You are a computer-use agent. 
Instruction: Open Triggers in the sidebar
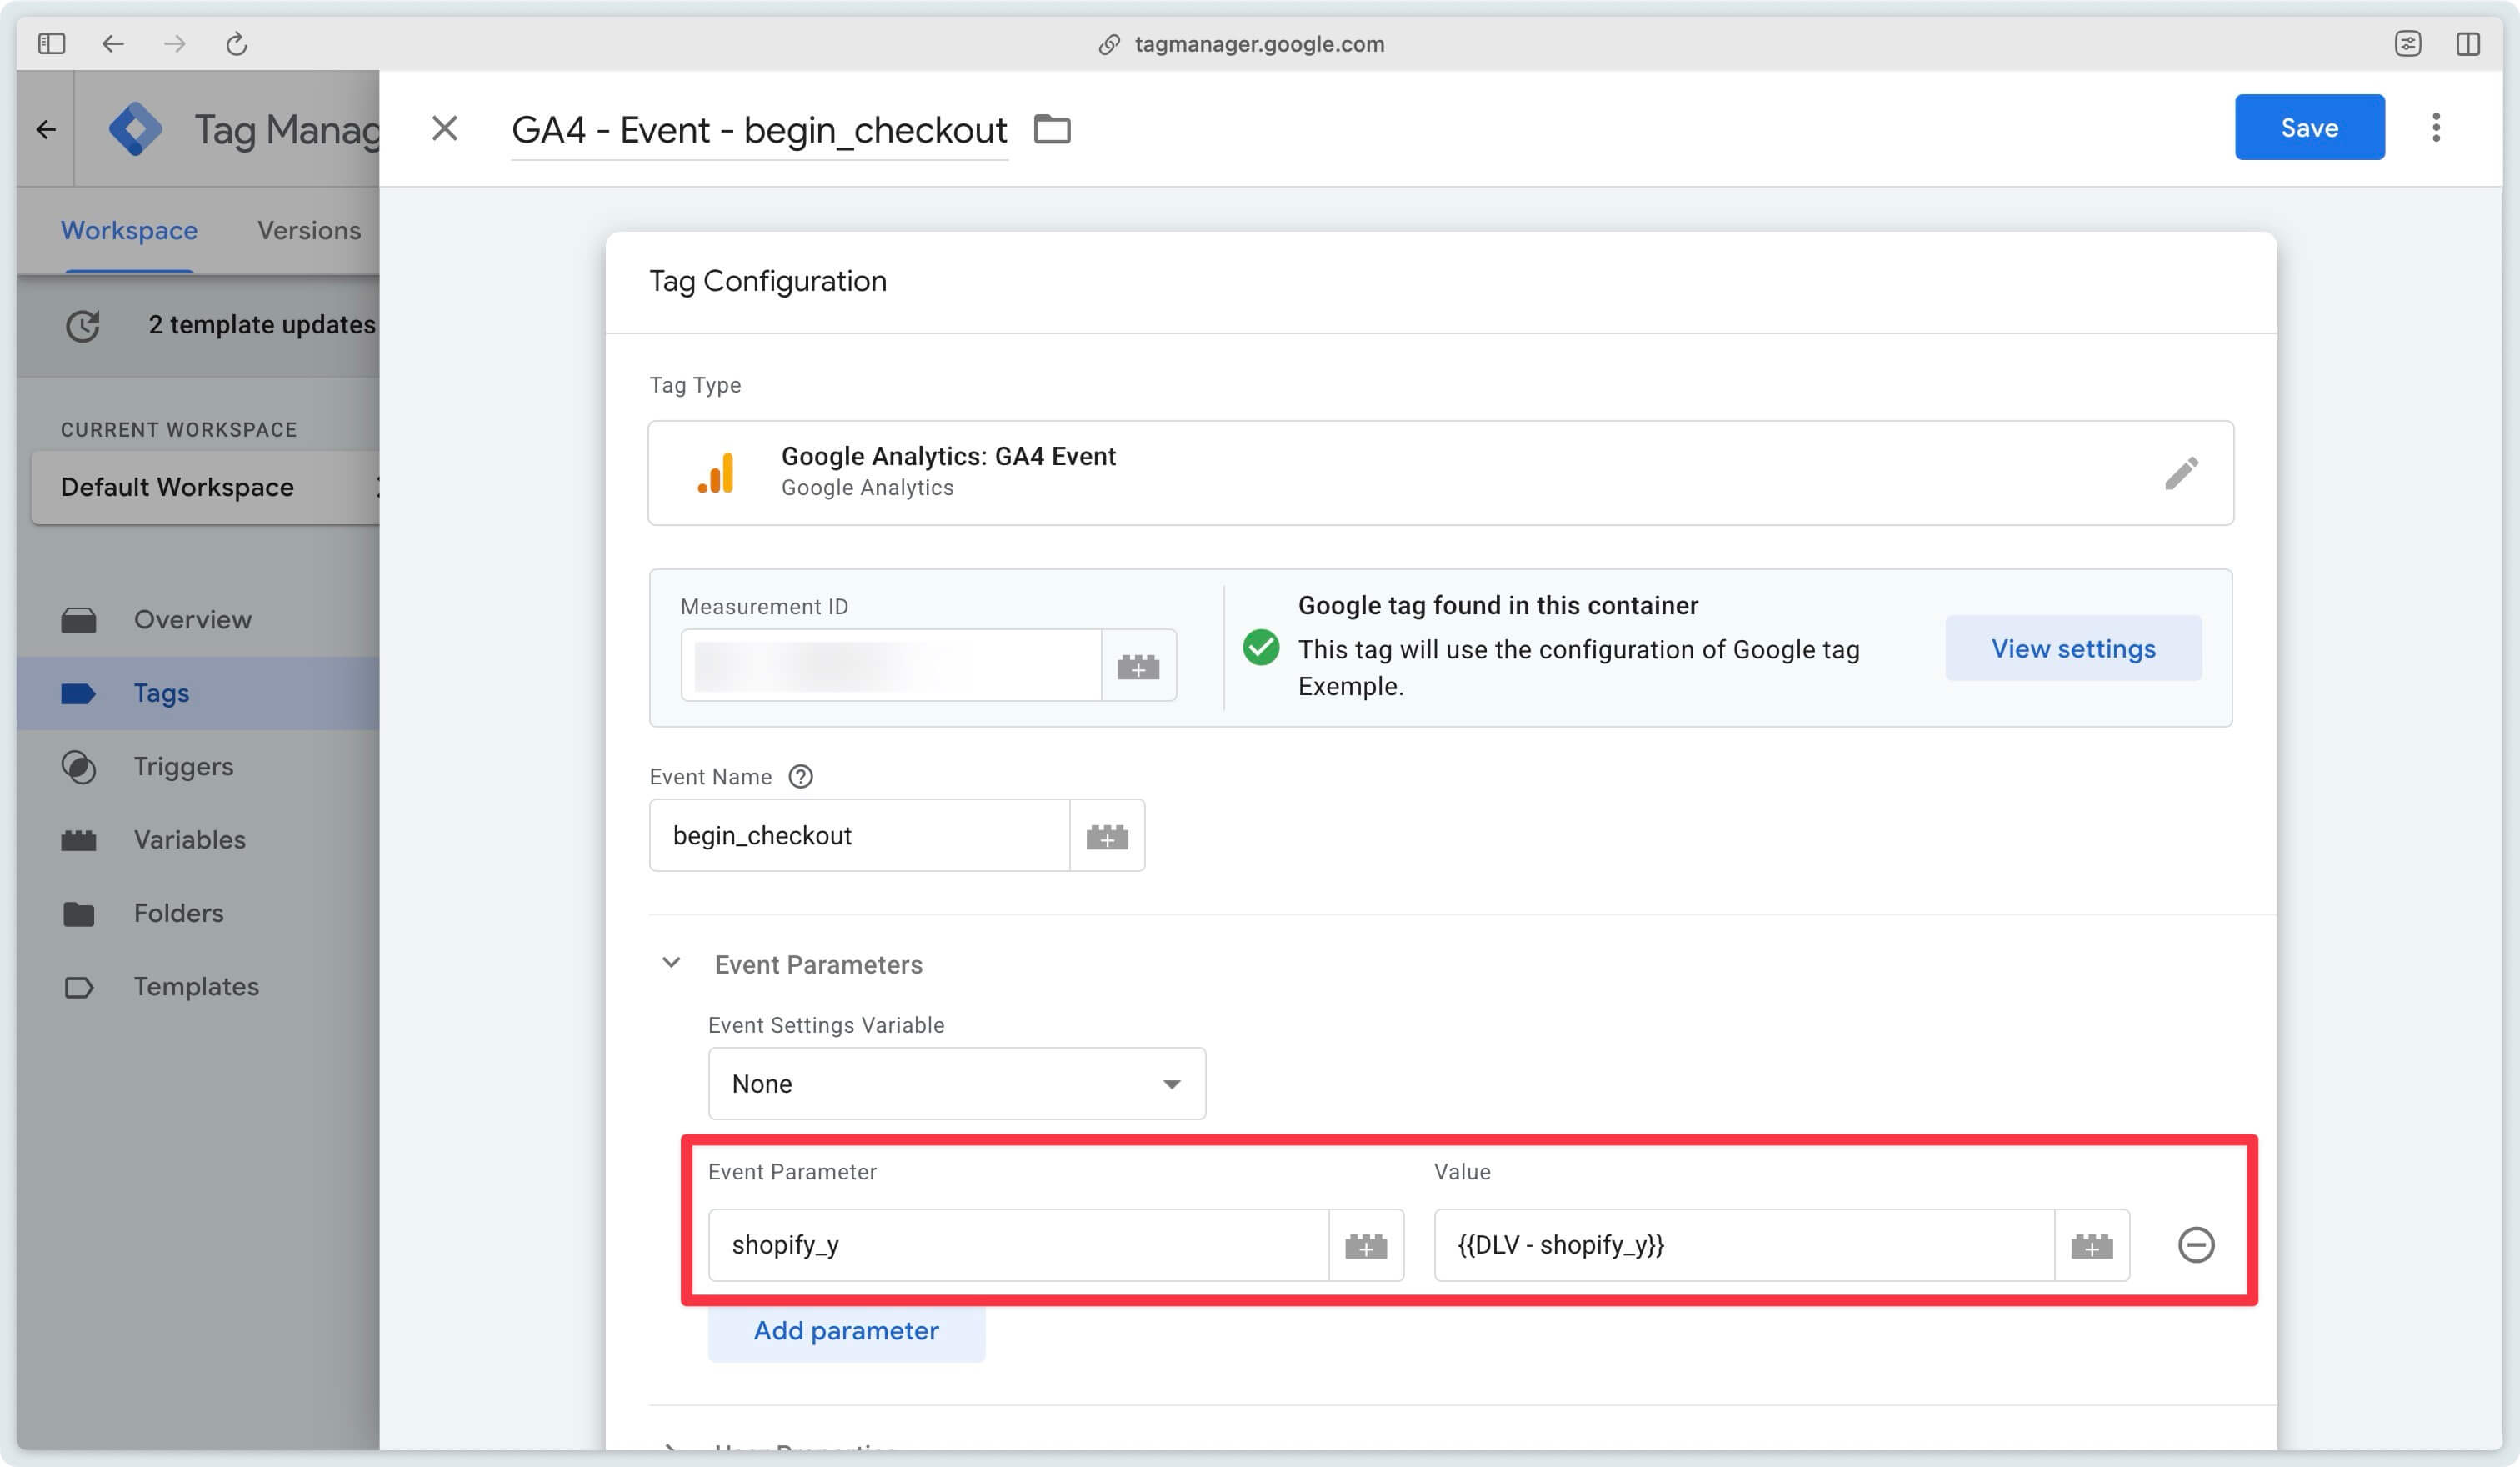(x=198, y=767)
